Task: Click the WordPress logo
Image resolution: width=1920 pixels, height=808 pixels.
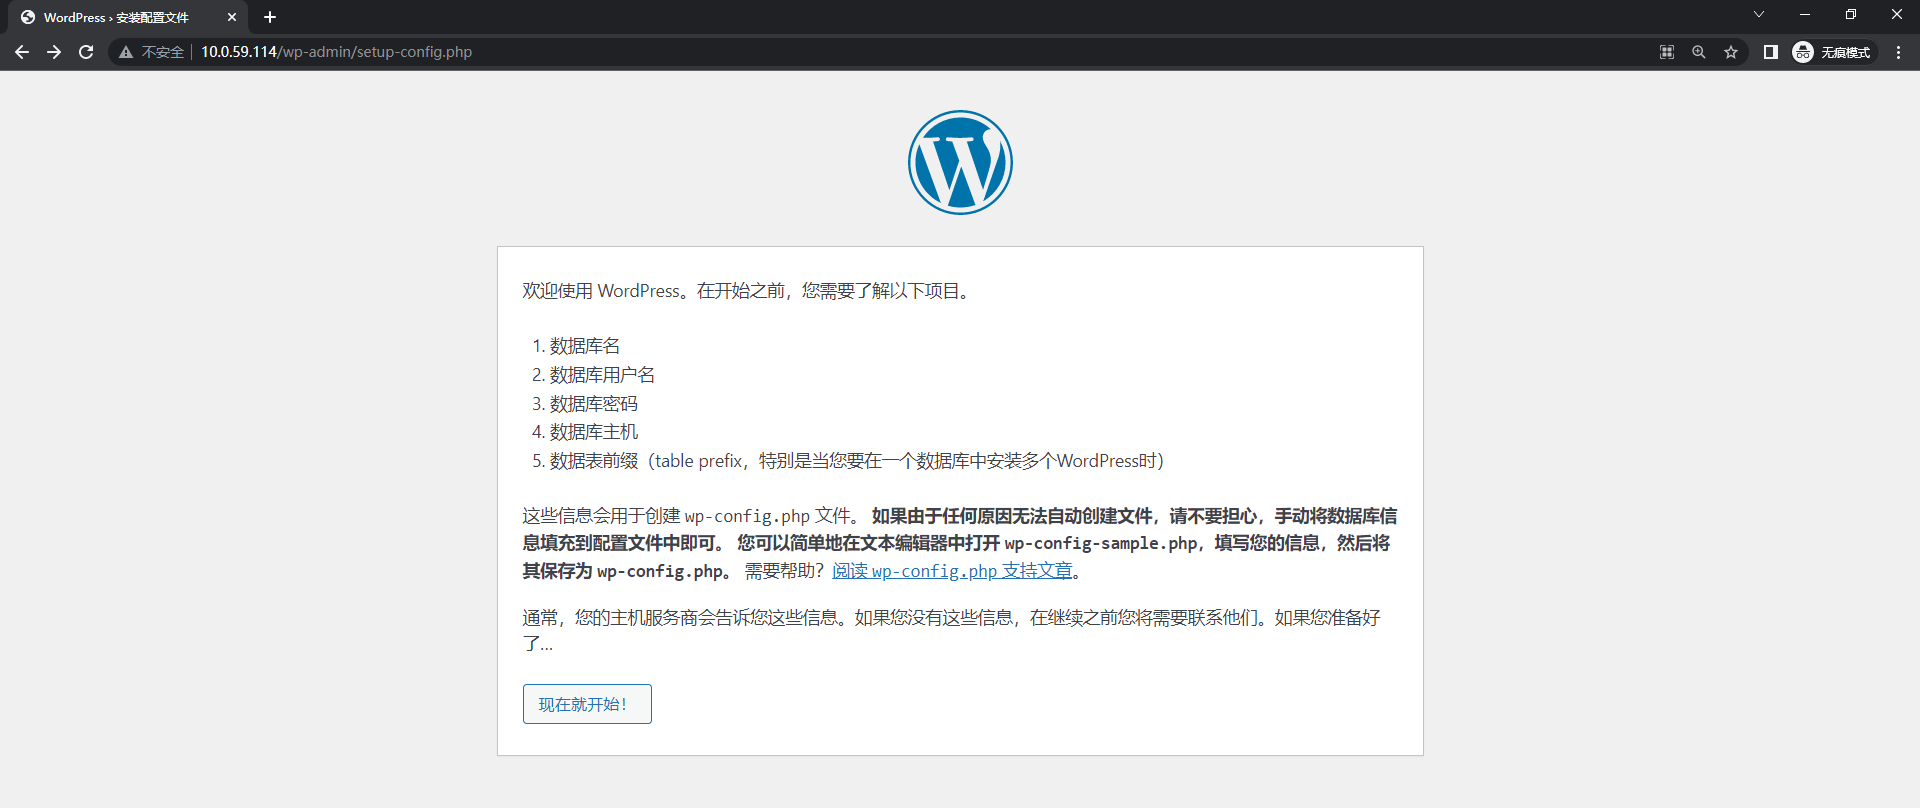Action: pyautogui.click(x=960, y=162)
